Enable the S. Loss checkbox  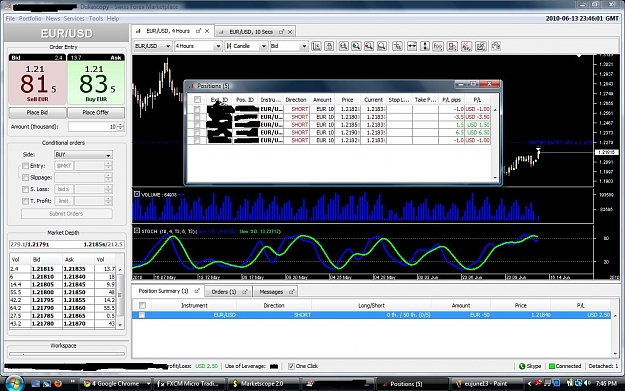tap(26, 189)
